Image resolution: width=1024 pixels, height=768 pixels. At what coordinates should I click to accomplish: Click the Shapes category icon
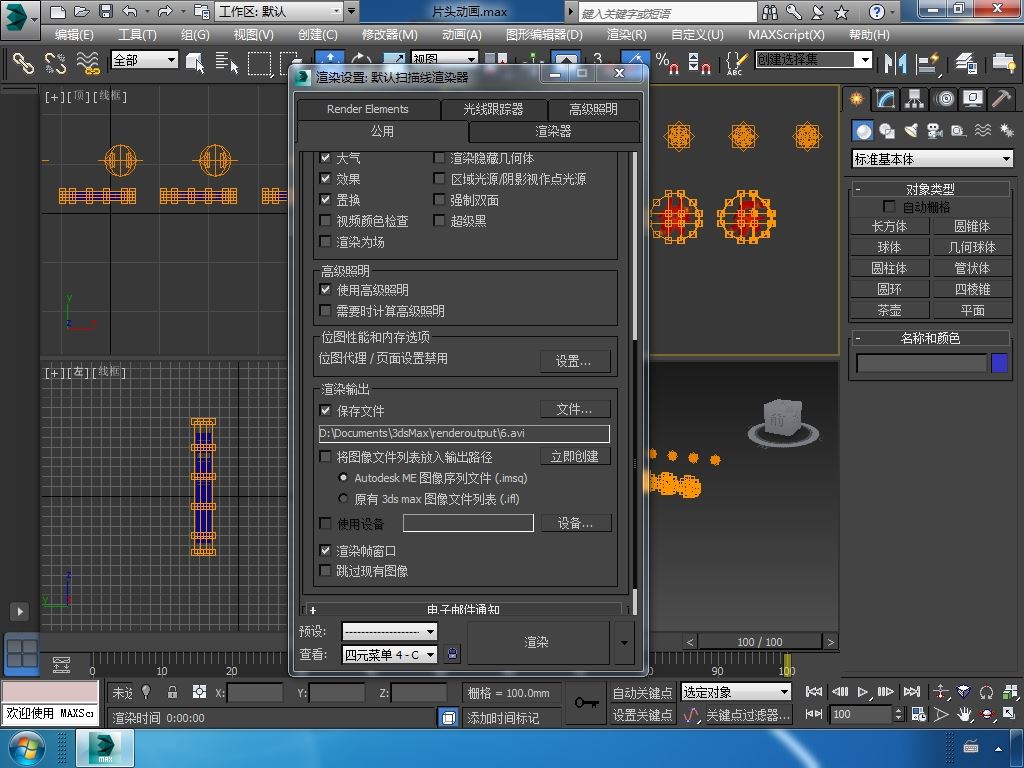(886, 131)
